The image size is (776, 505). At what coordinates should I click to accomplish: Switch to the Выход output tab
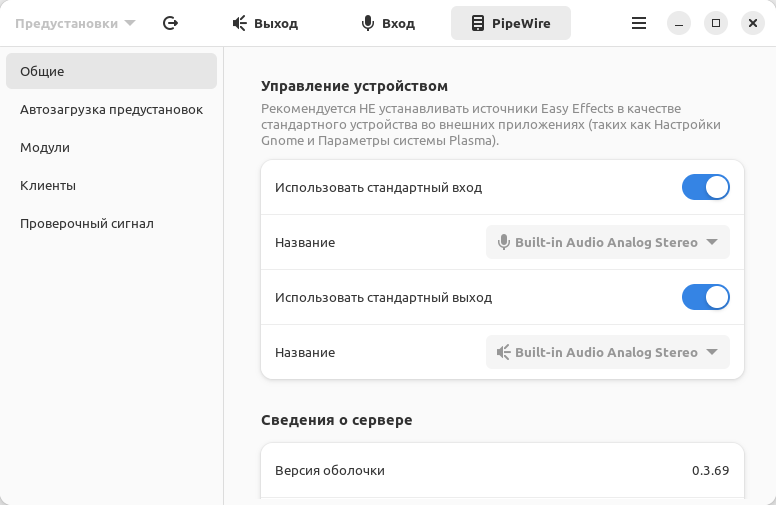point(265,23)
